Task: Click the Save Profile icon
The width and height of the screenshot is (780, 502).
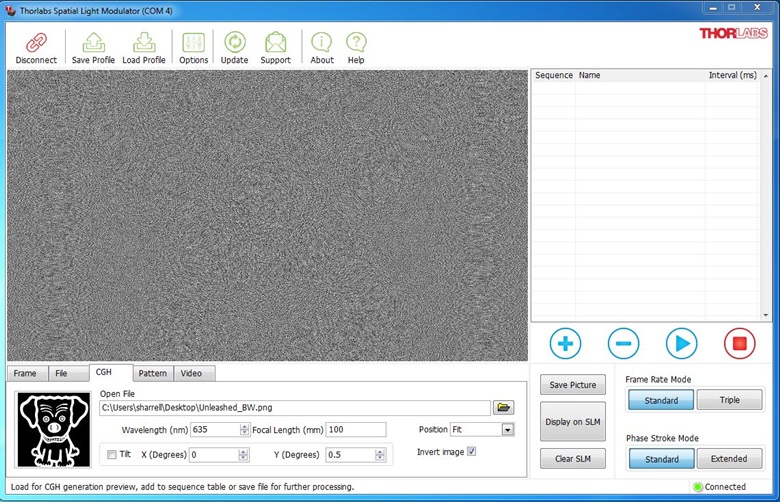Action: pyautogui.click(x=94, y=43)
